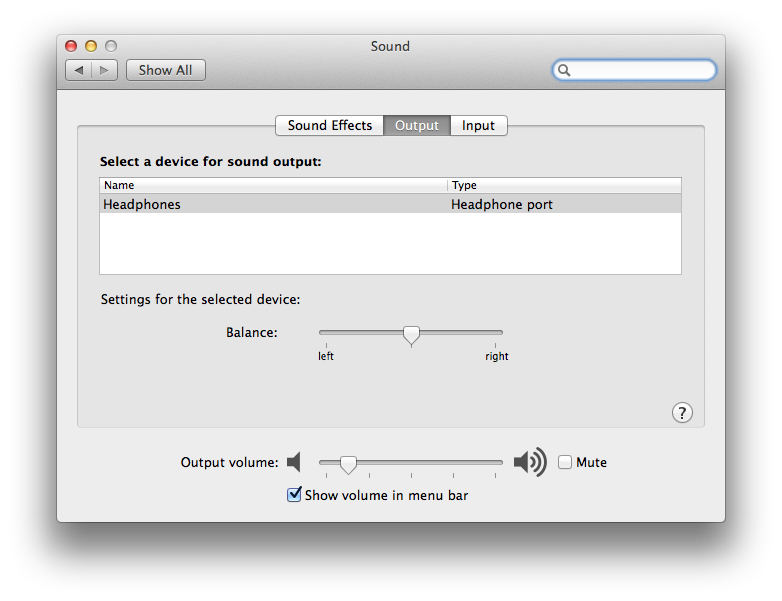Click the low volume speaker icon
Viewport: 782px width, 601px height.
coord(294,462)
